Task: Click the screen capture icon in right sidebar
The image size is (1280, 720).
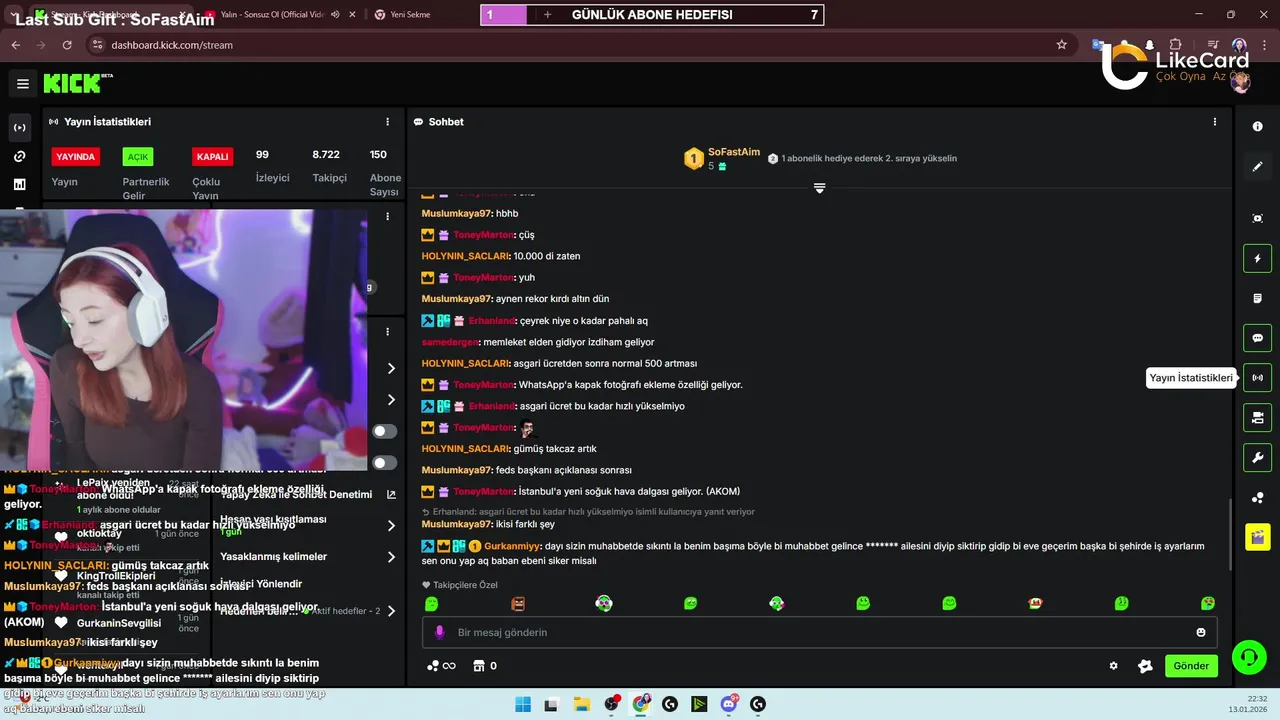Action: tap(1258, 218)
